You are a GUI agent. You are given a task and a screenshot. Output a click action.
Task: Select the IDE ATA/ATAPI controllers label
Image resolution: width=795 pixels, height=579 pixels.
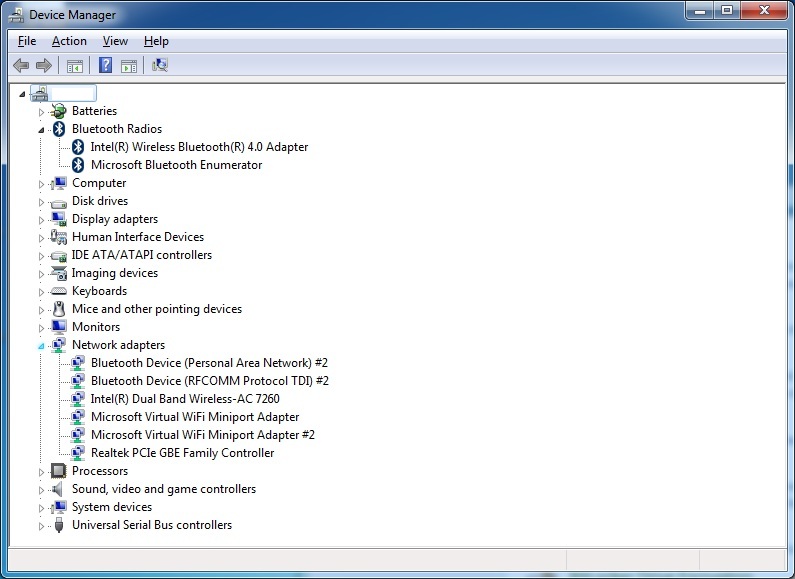tap(141, 255)
